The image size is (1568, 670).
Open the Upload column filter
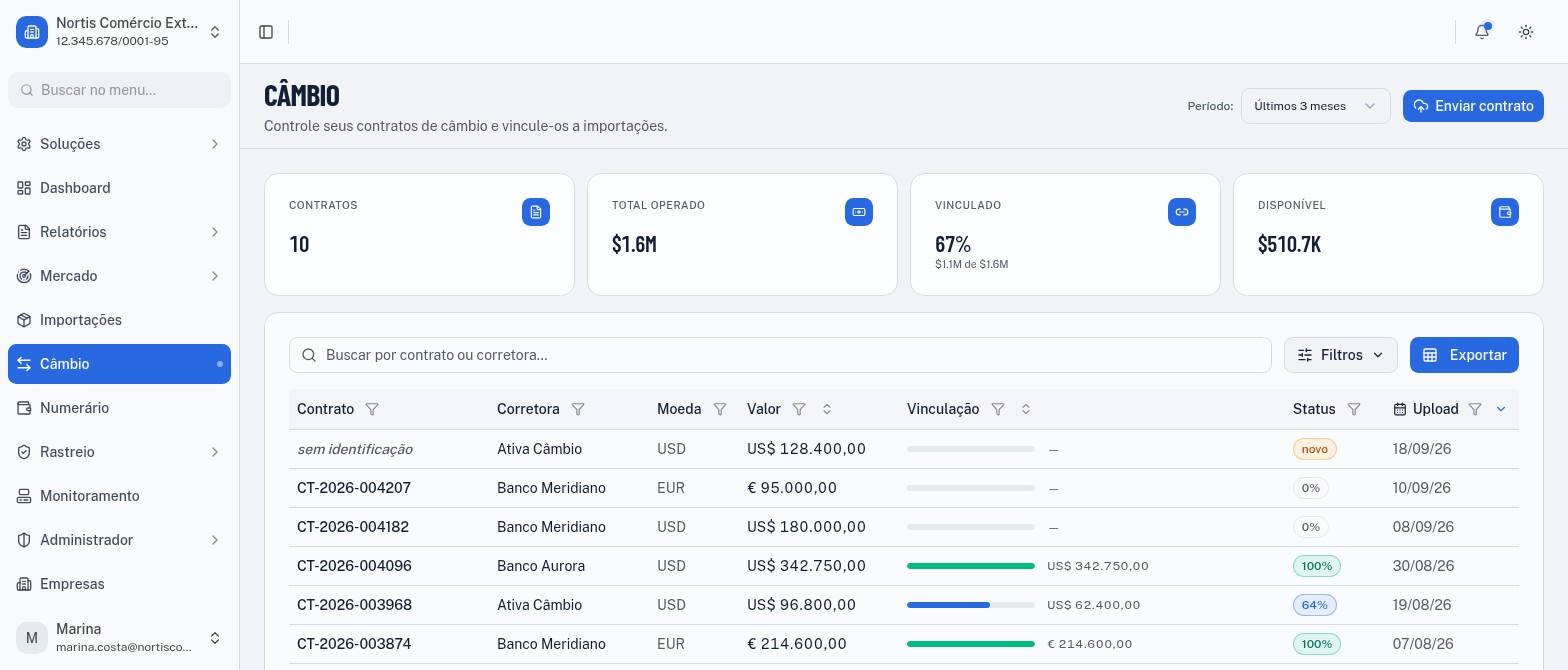(1475, 409)
